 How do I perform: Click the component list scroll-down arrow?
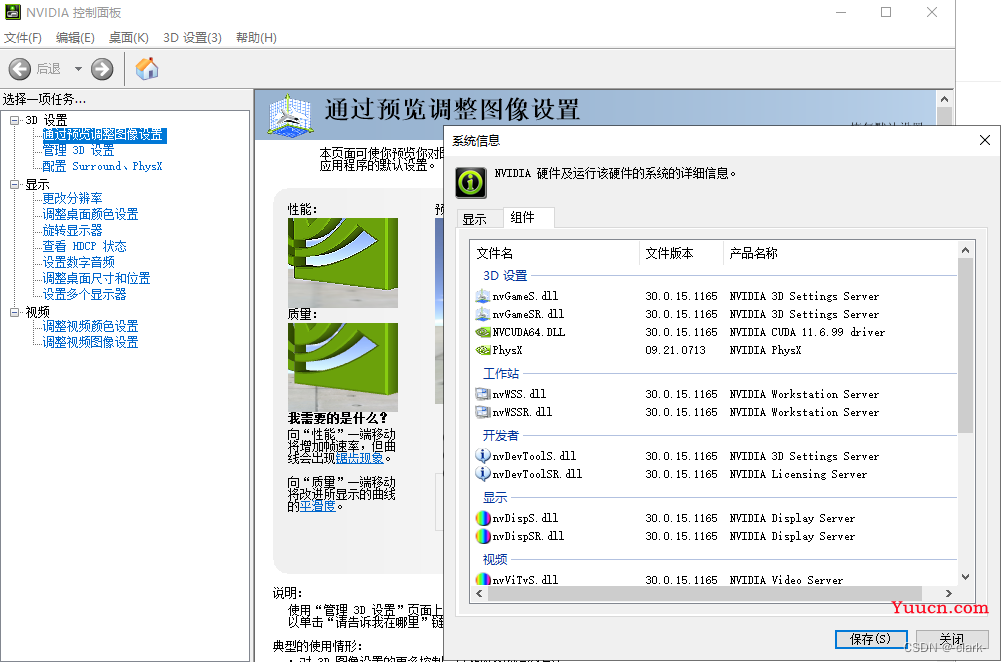coord(965,577)
